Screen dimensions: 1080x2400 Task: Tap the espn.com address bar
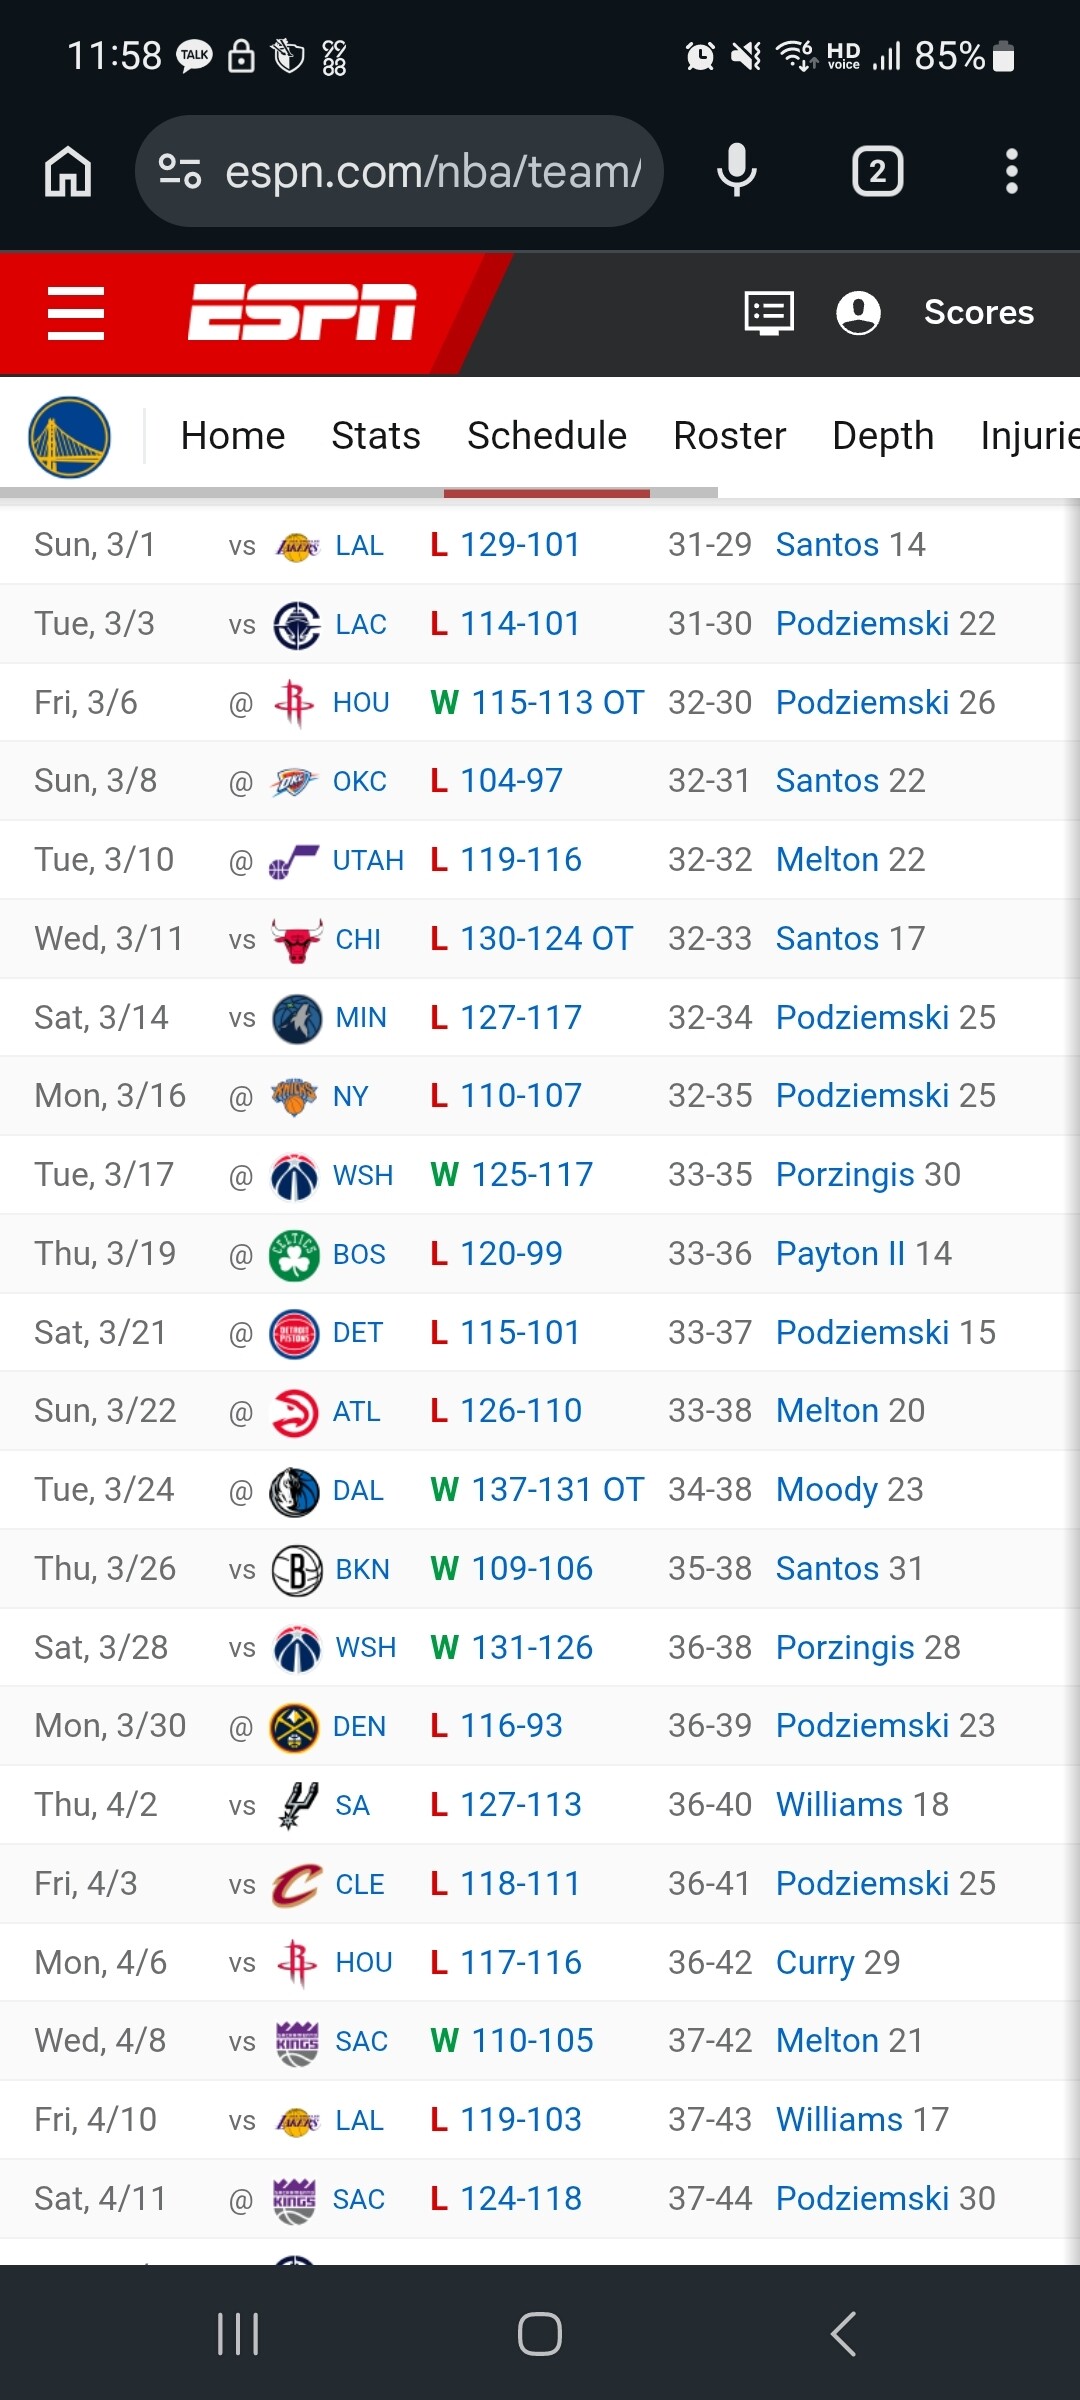click(399, 171)
